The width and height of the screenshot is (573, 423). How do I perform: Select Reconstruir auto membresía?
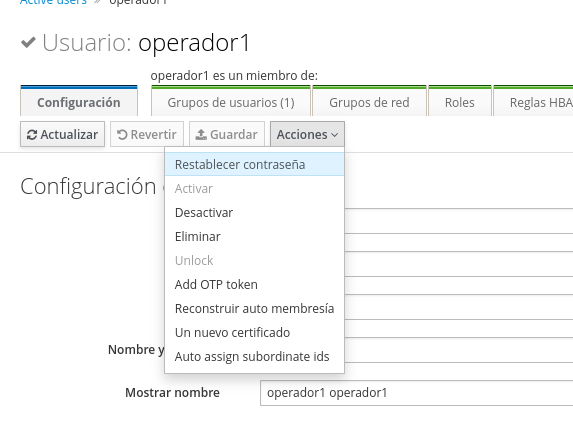pos(254,309)
